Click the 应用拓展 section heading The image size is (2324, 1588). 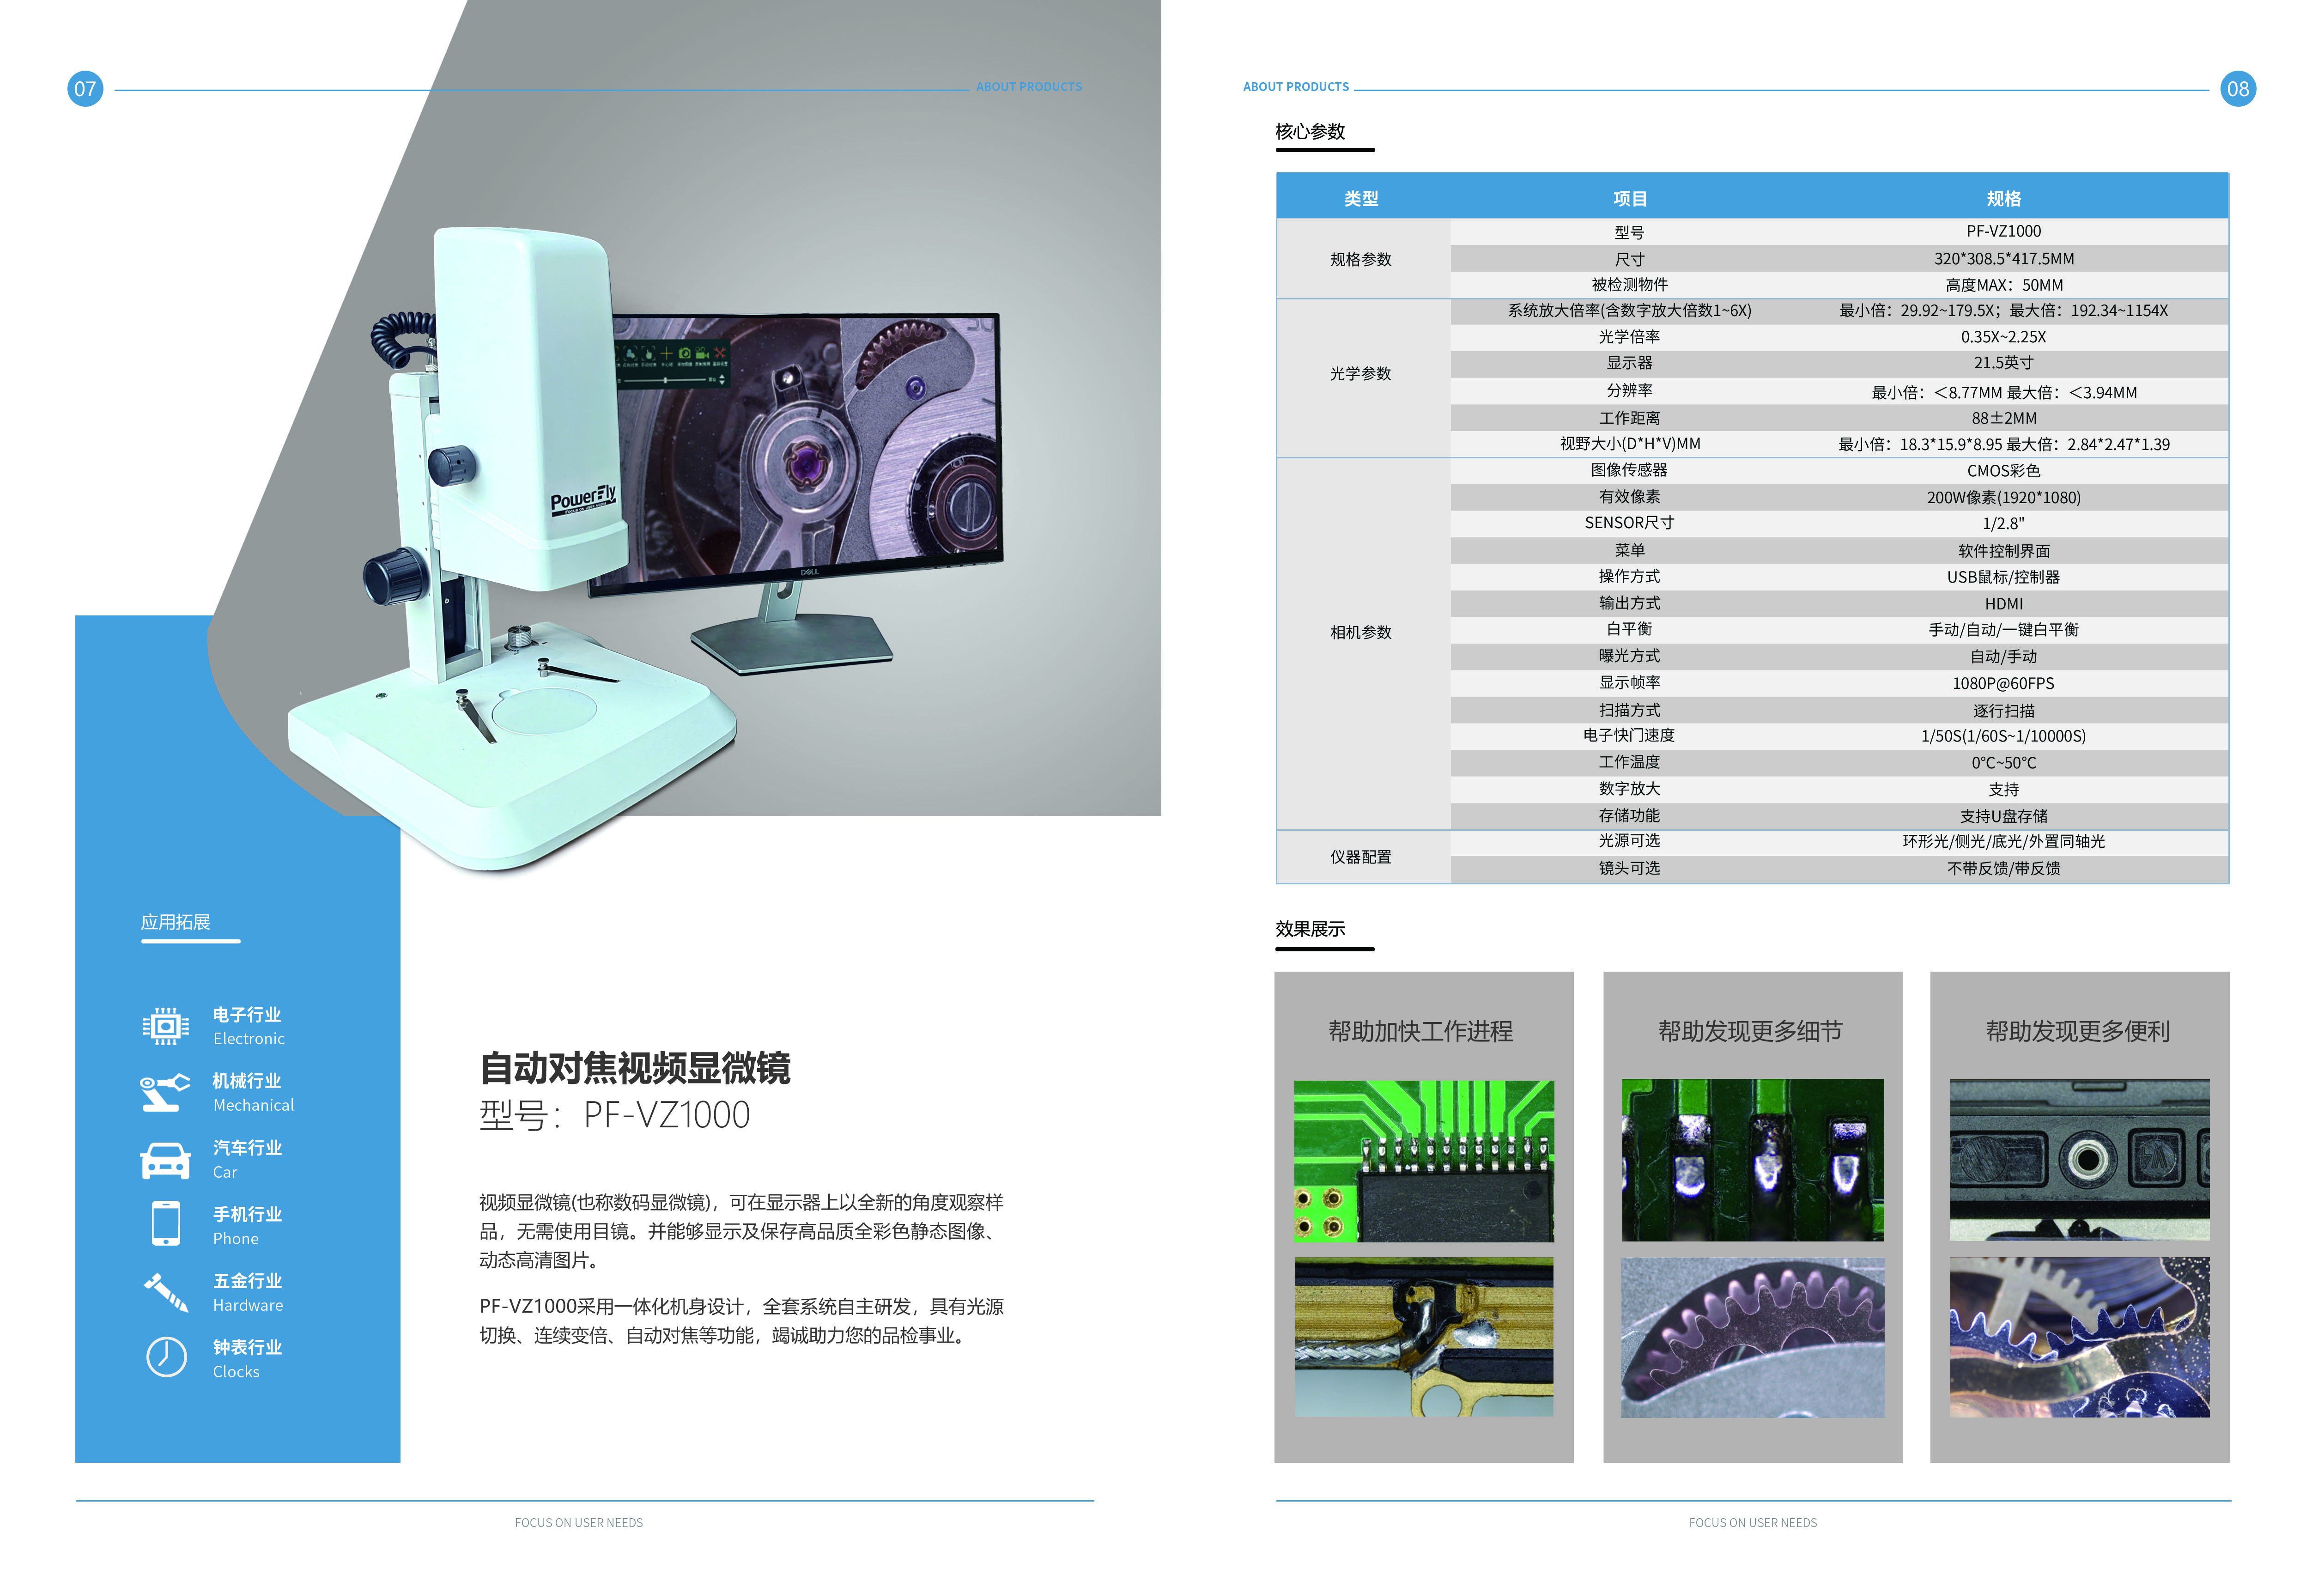[175, 922]
